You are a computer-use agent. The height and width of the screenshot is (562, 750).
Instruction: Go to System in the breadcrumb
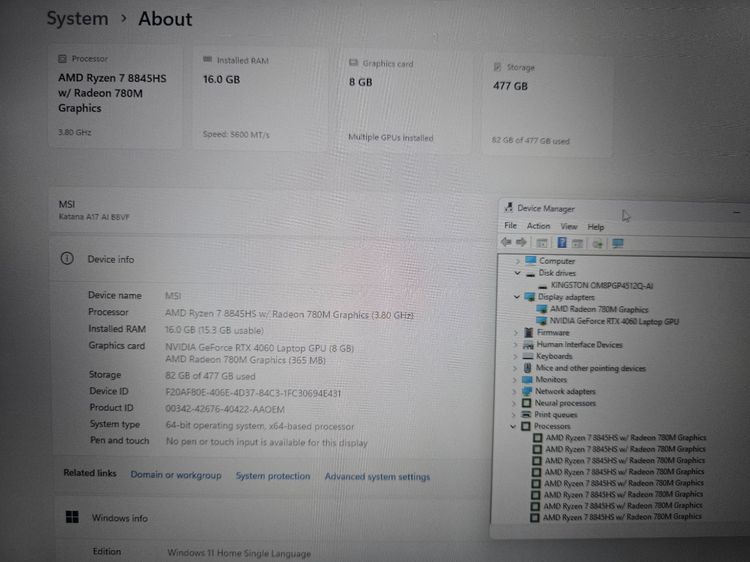pos(77,19)
